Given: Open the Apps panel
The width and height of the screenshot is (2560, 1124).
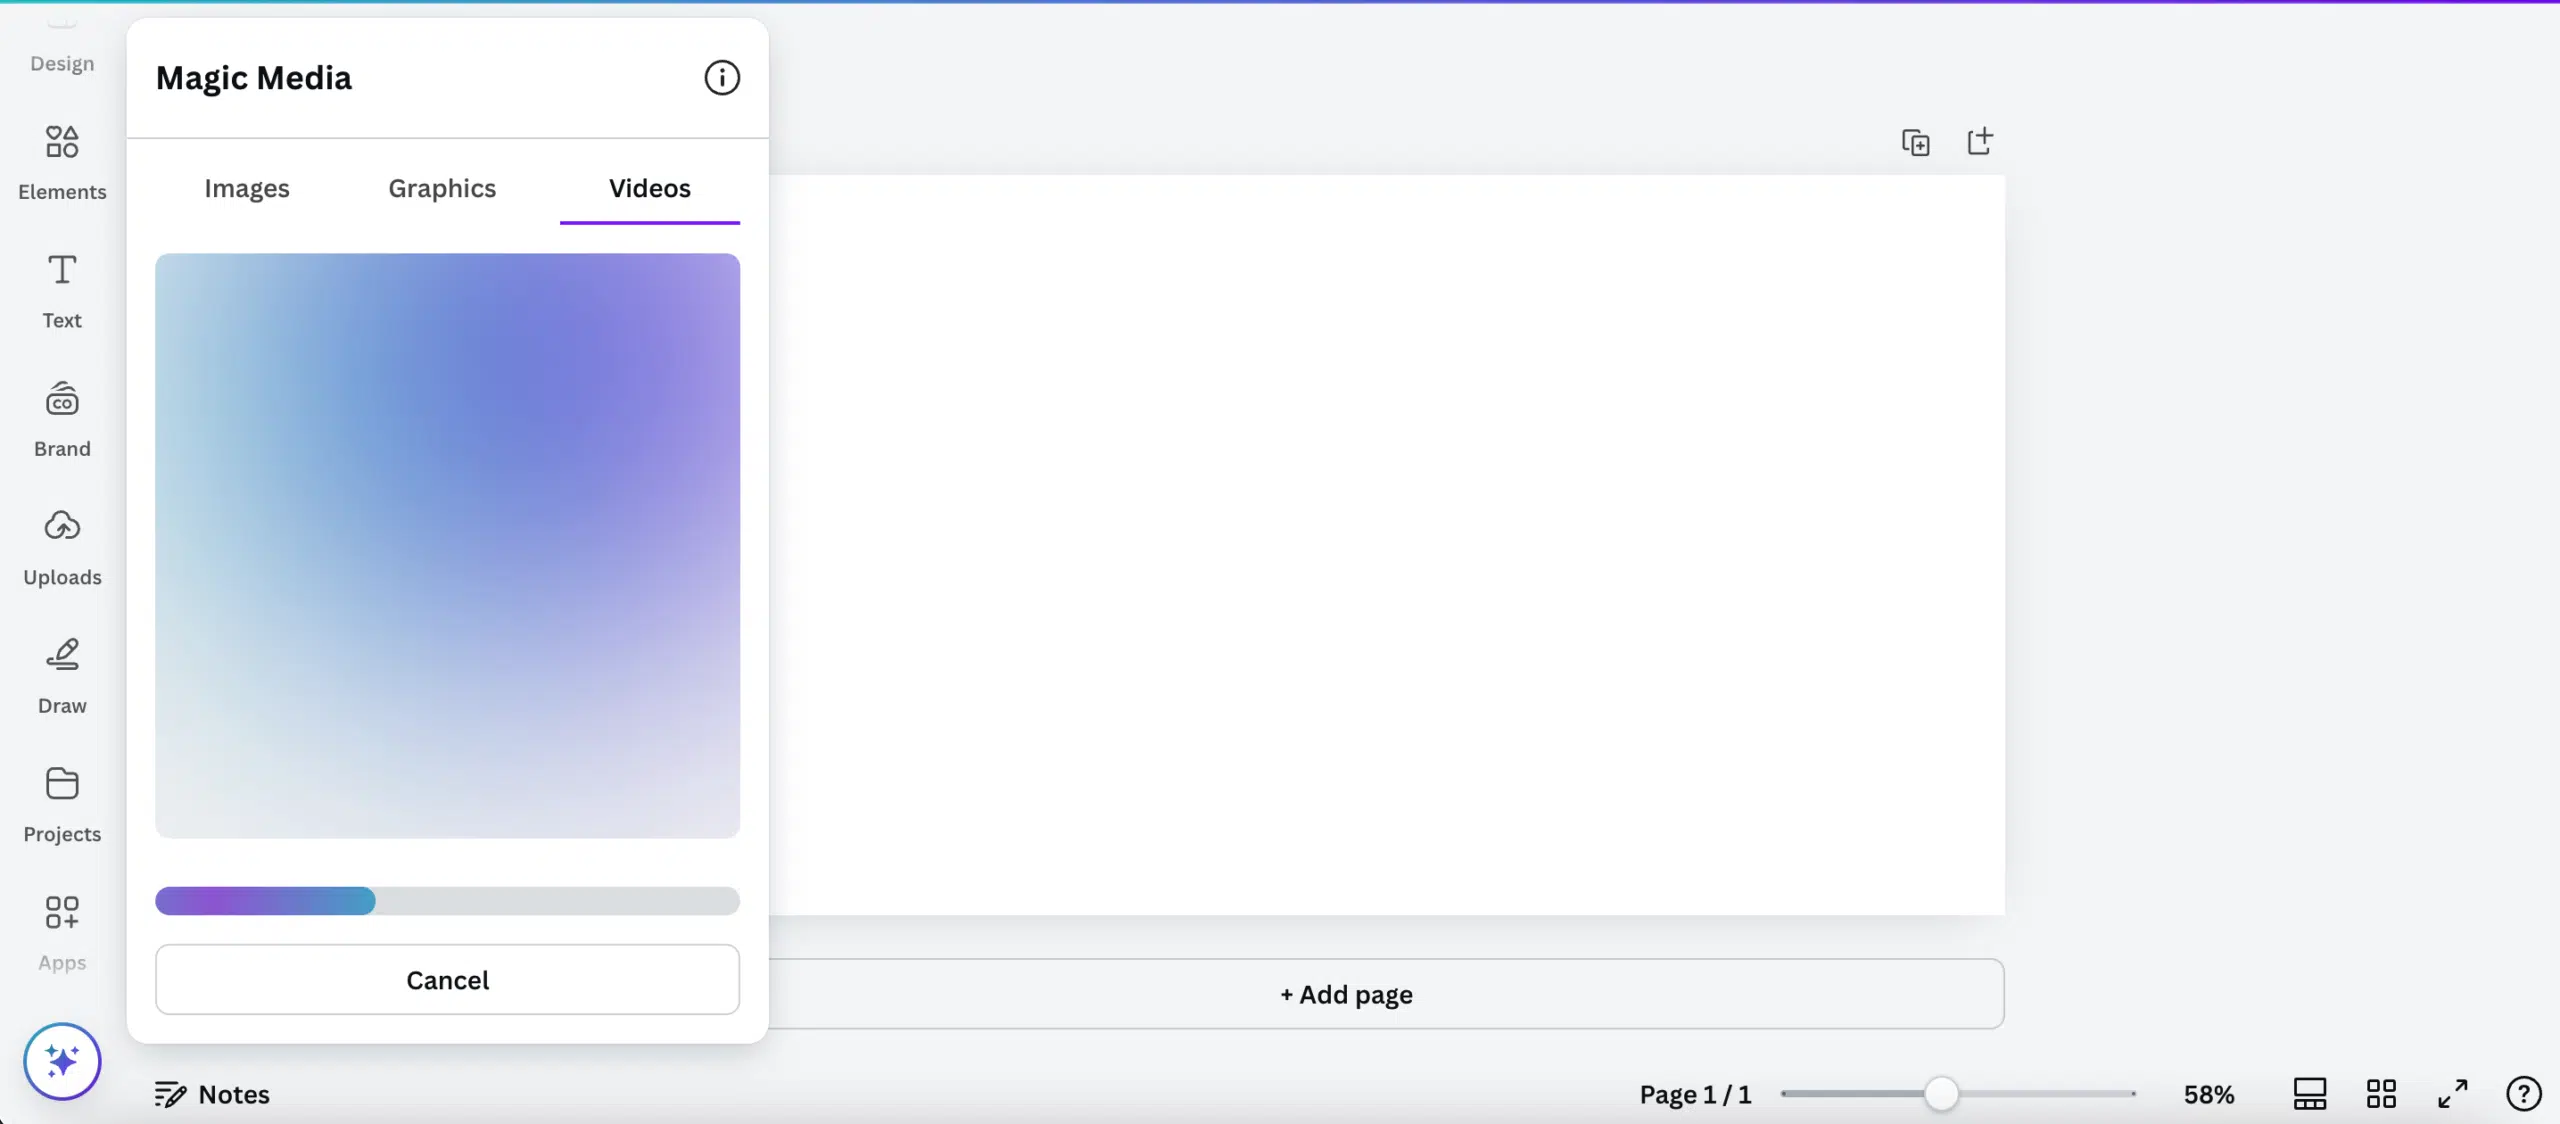Looking at the screenshot, I should pyautogui.click(x=62, y=934).
